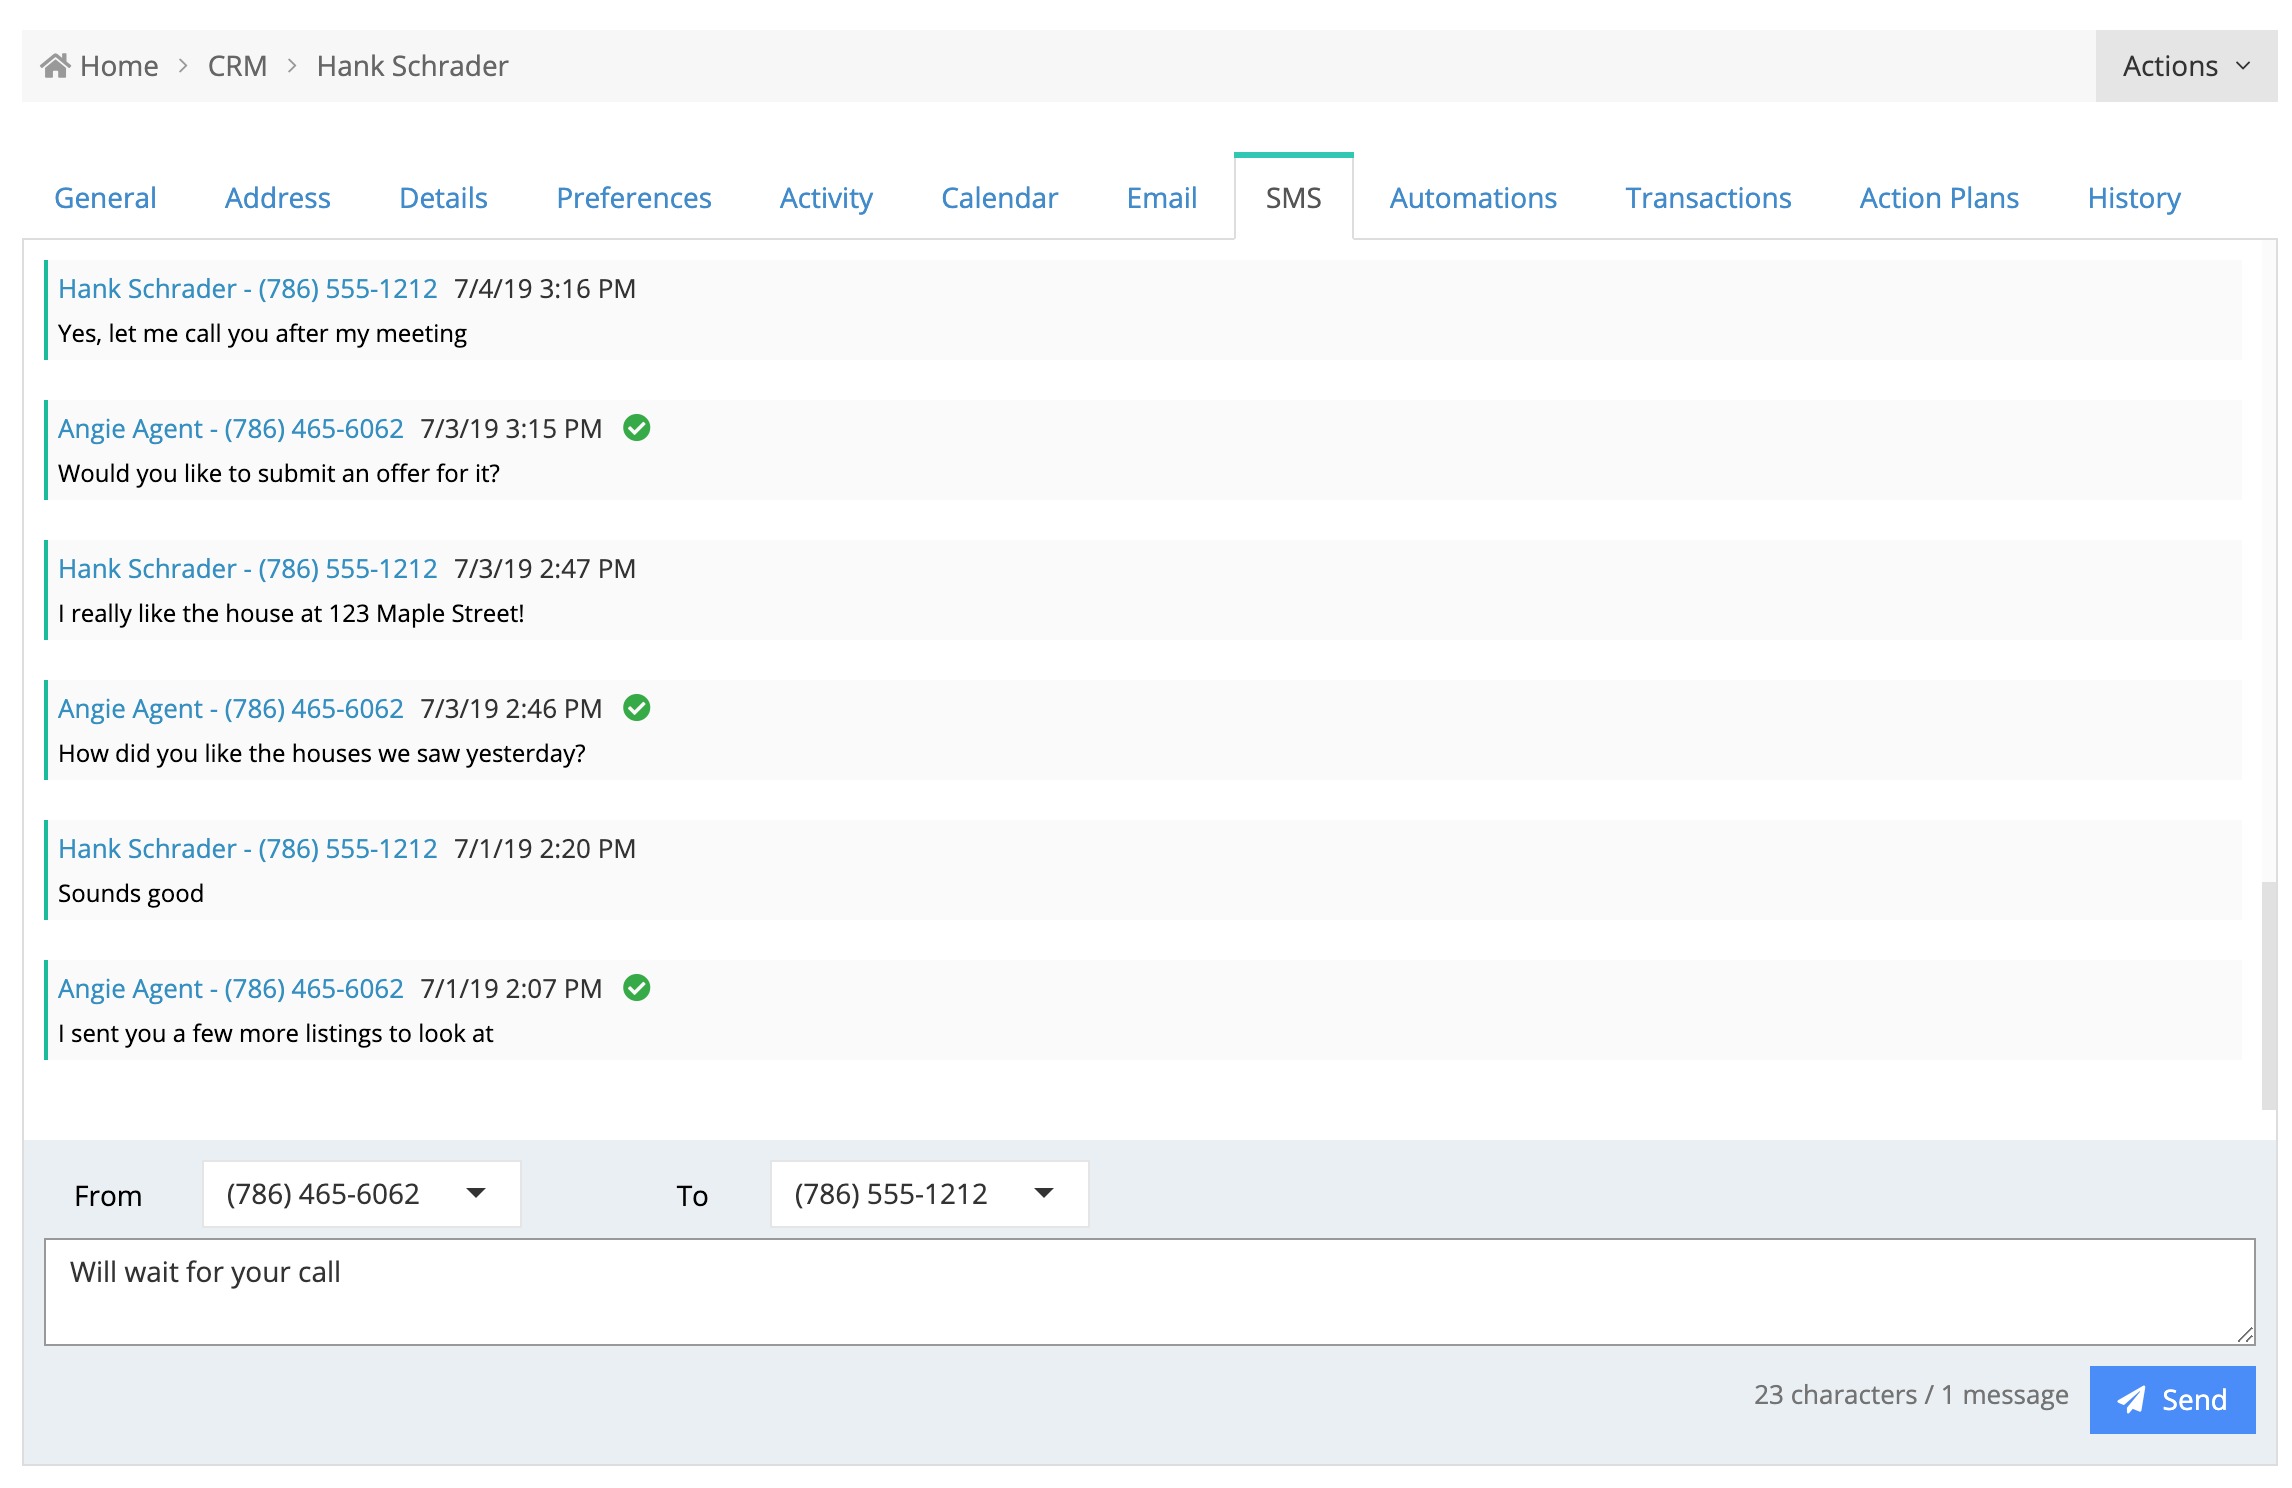Switch to the Email tab
The height and width of the screenshot is (1488, 2292).
(1161, 198)
